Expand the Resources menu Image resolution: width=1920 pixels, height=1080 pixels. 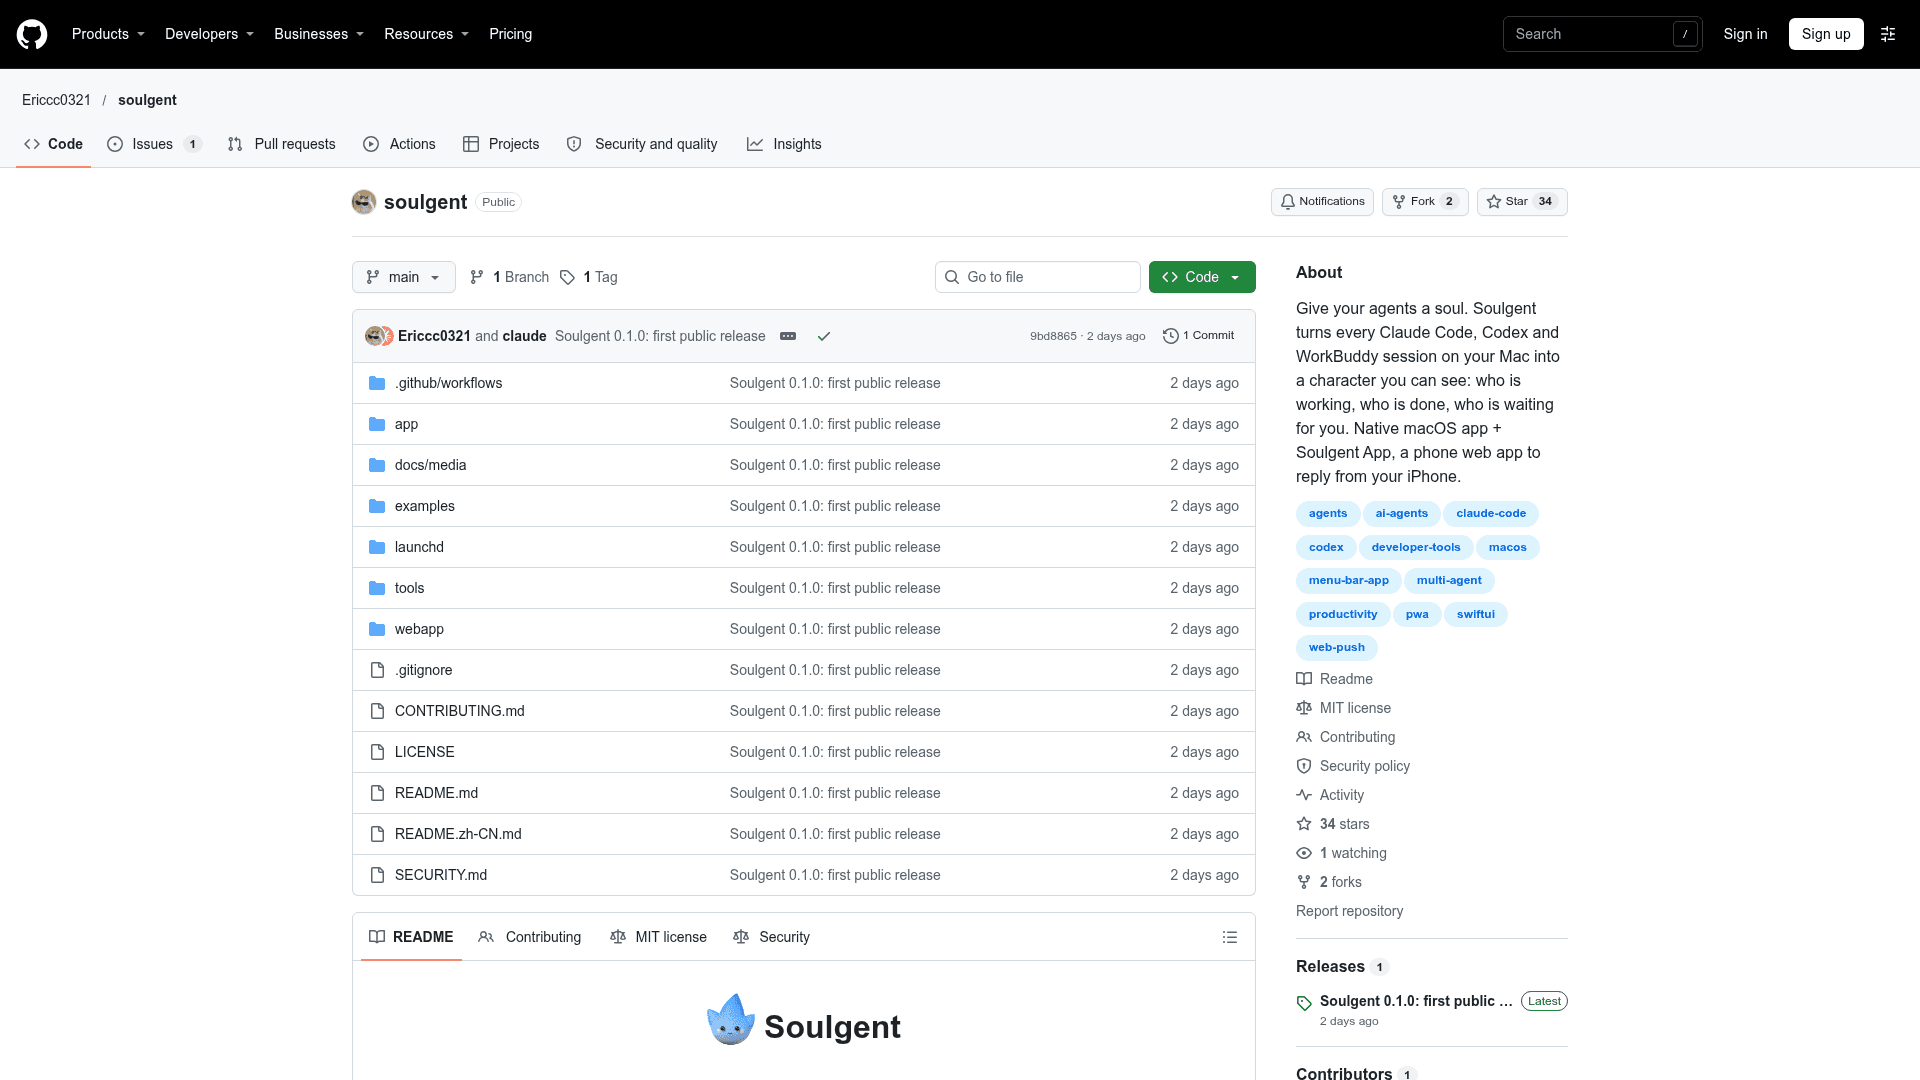(426, 34)
